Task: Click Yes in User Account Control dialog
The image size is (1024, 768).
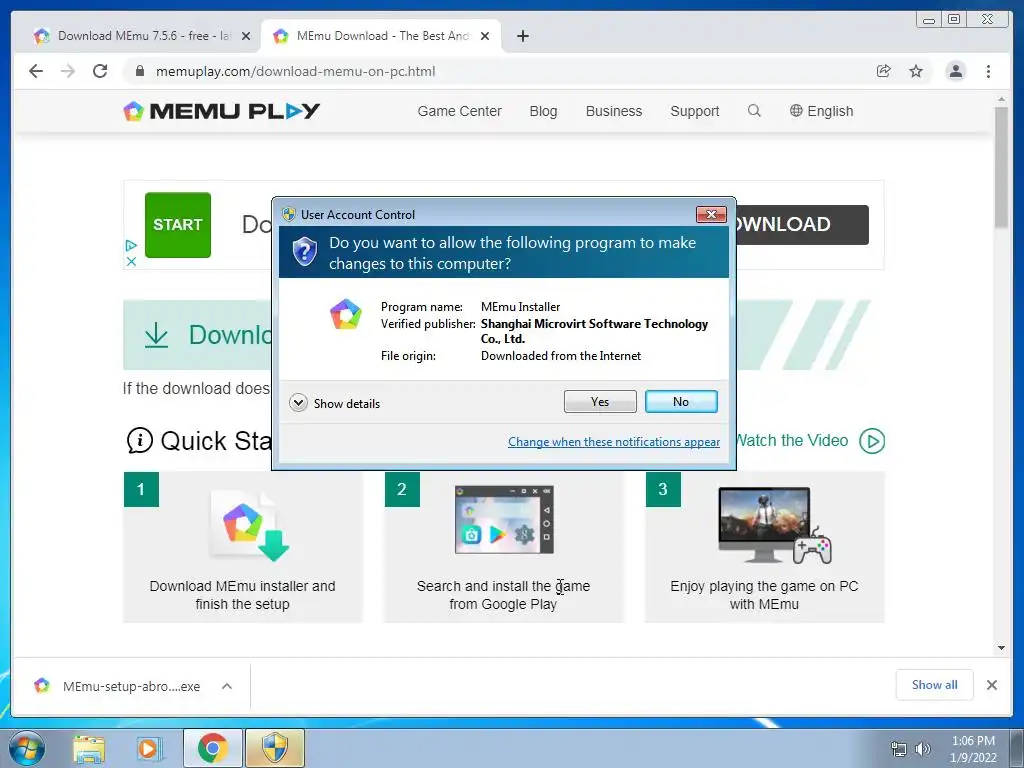Action: [x=600, y=402]
